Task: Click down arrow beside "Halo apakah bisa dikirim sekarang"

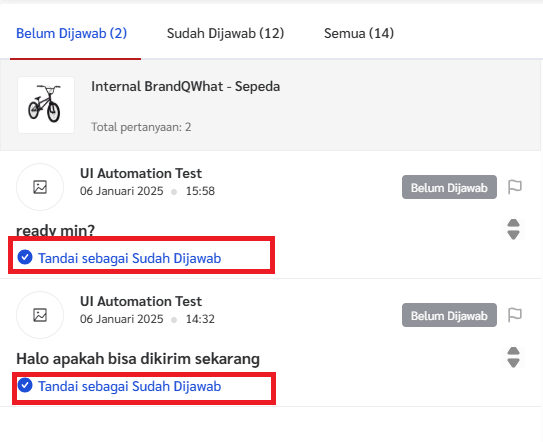Action: click(513, 363)
